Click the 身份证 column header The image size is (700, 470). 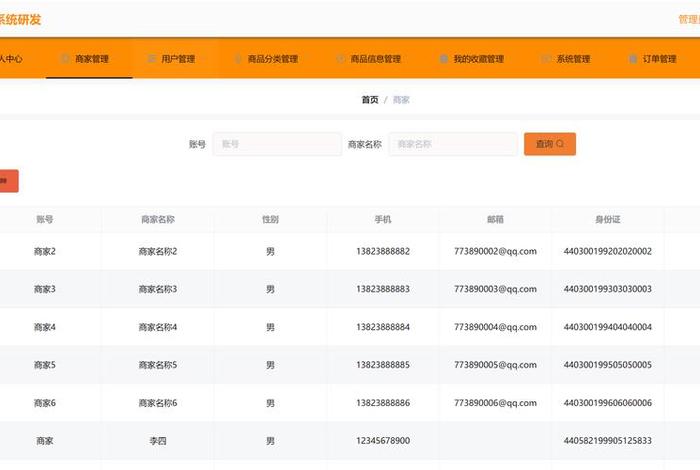click(608, 219)
